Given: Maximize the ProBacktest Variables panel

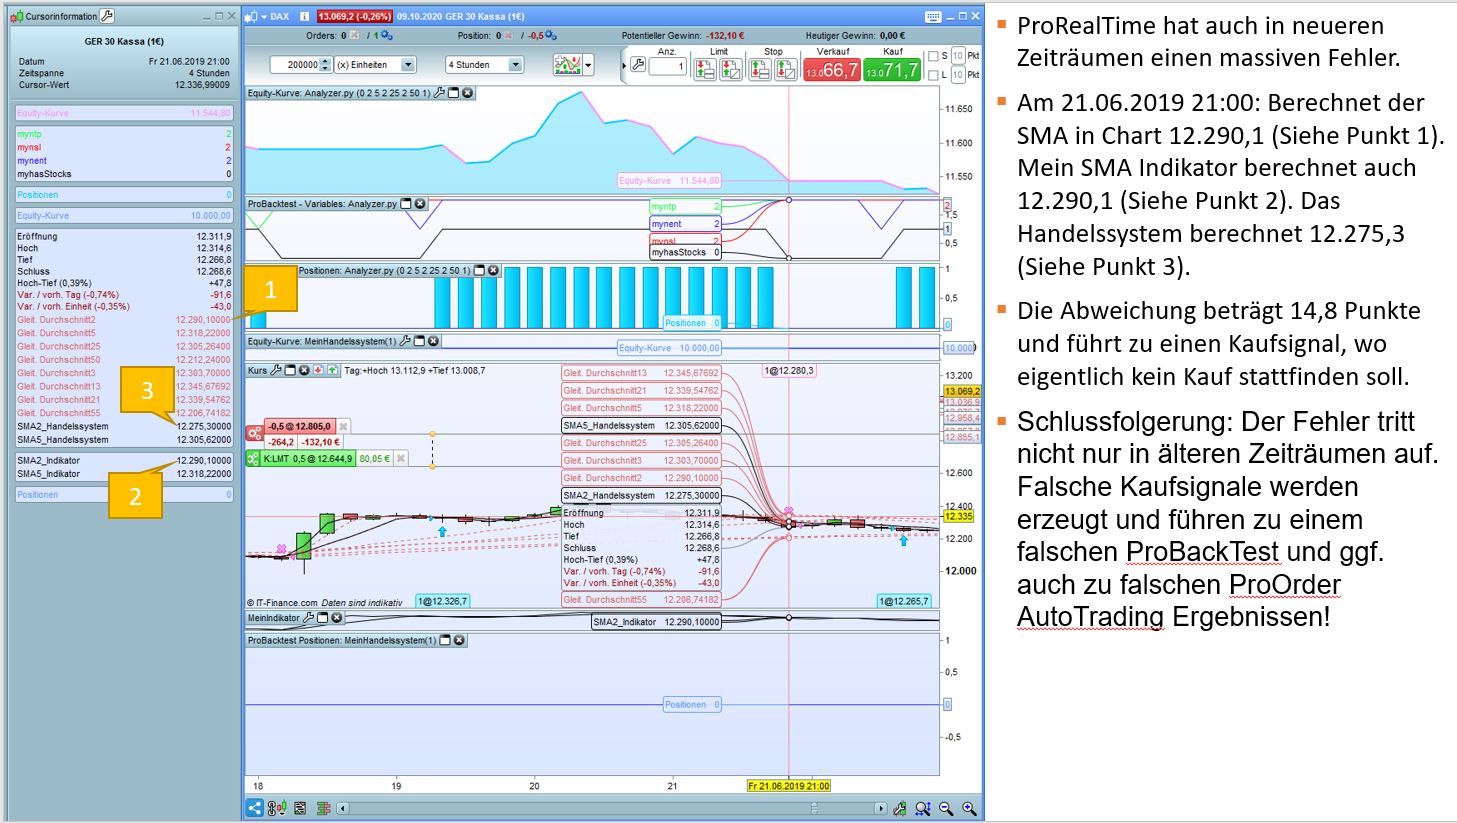Looking at the screenshot, I should (406, 204).
